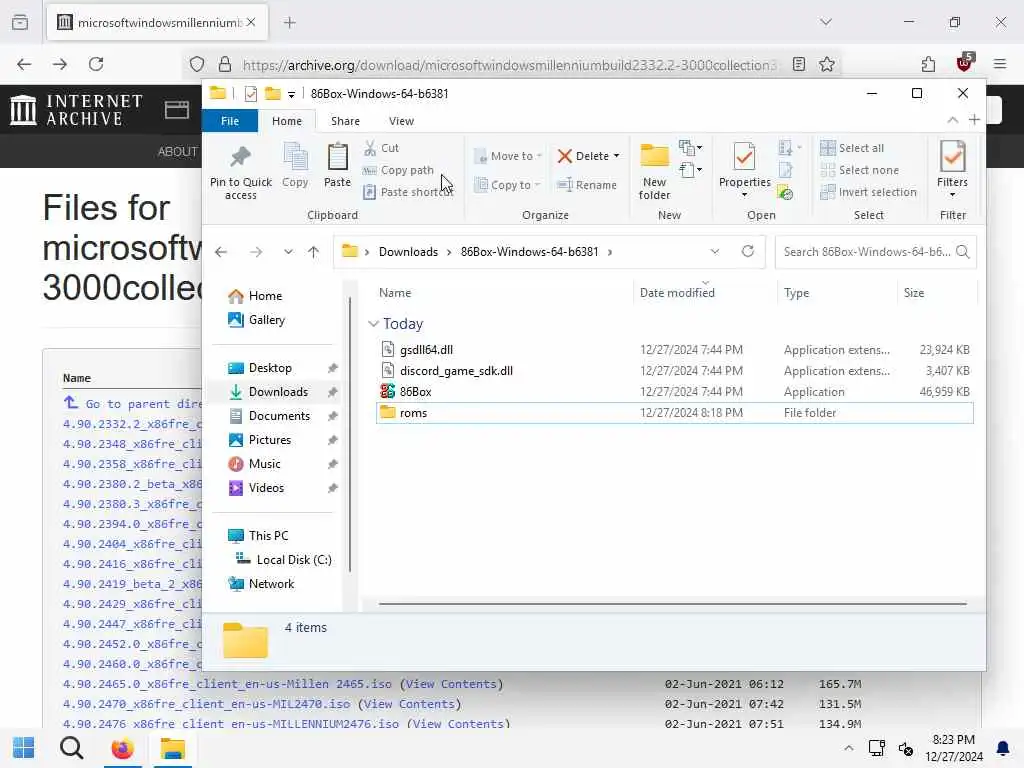Open the Filters ribbon button

click(952, 168)
